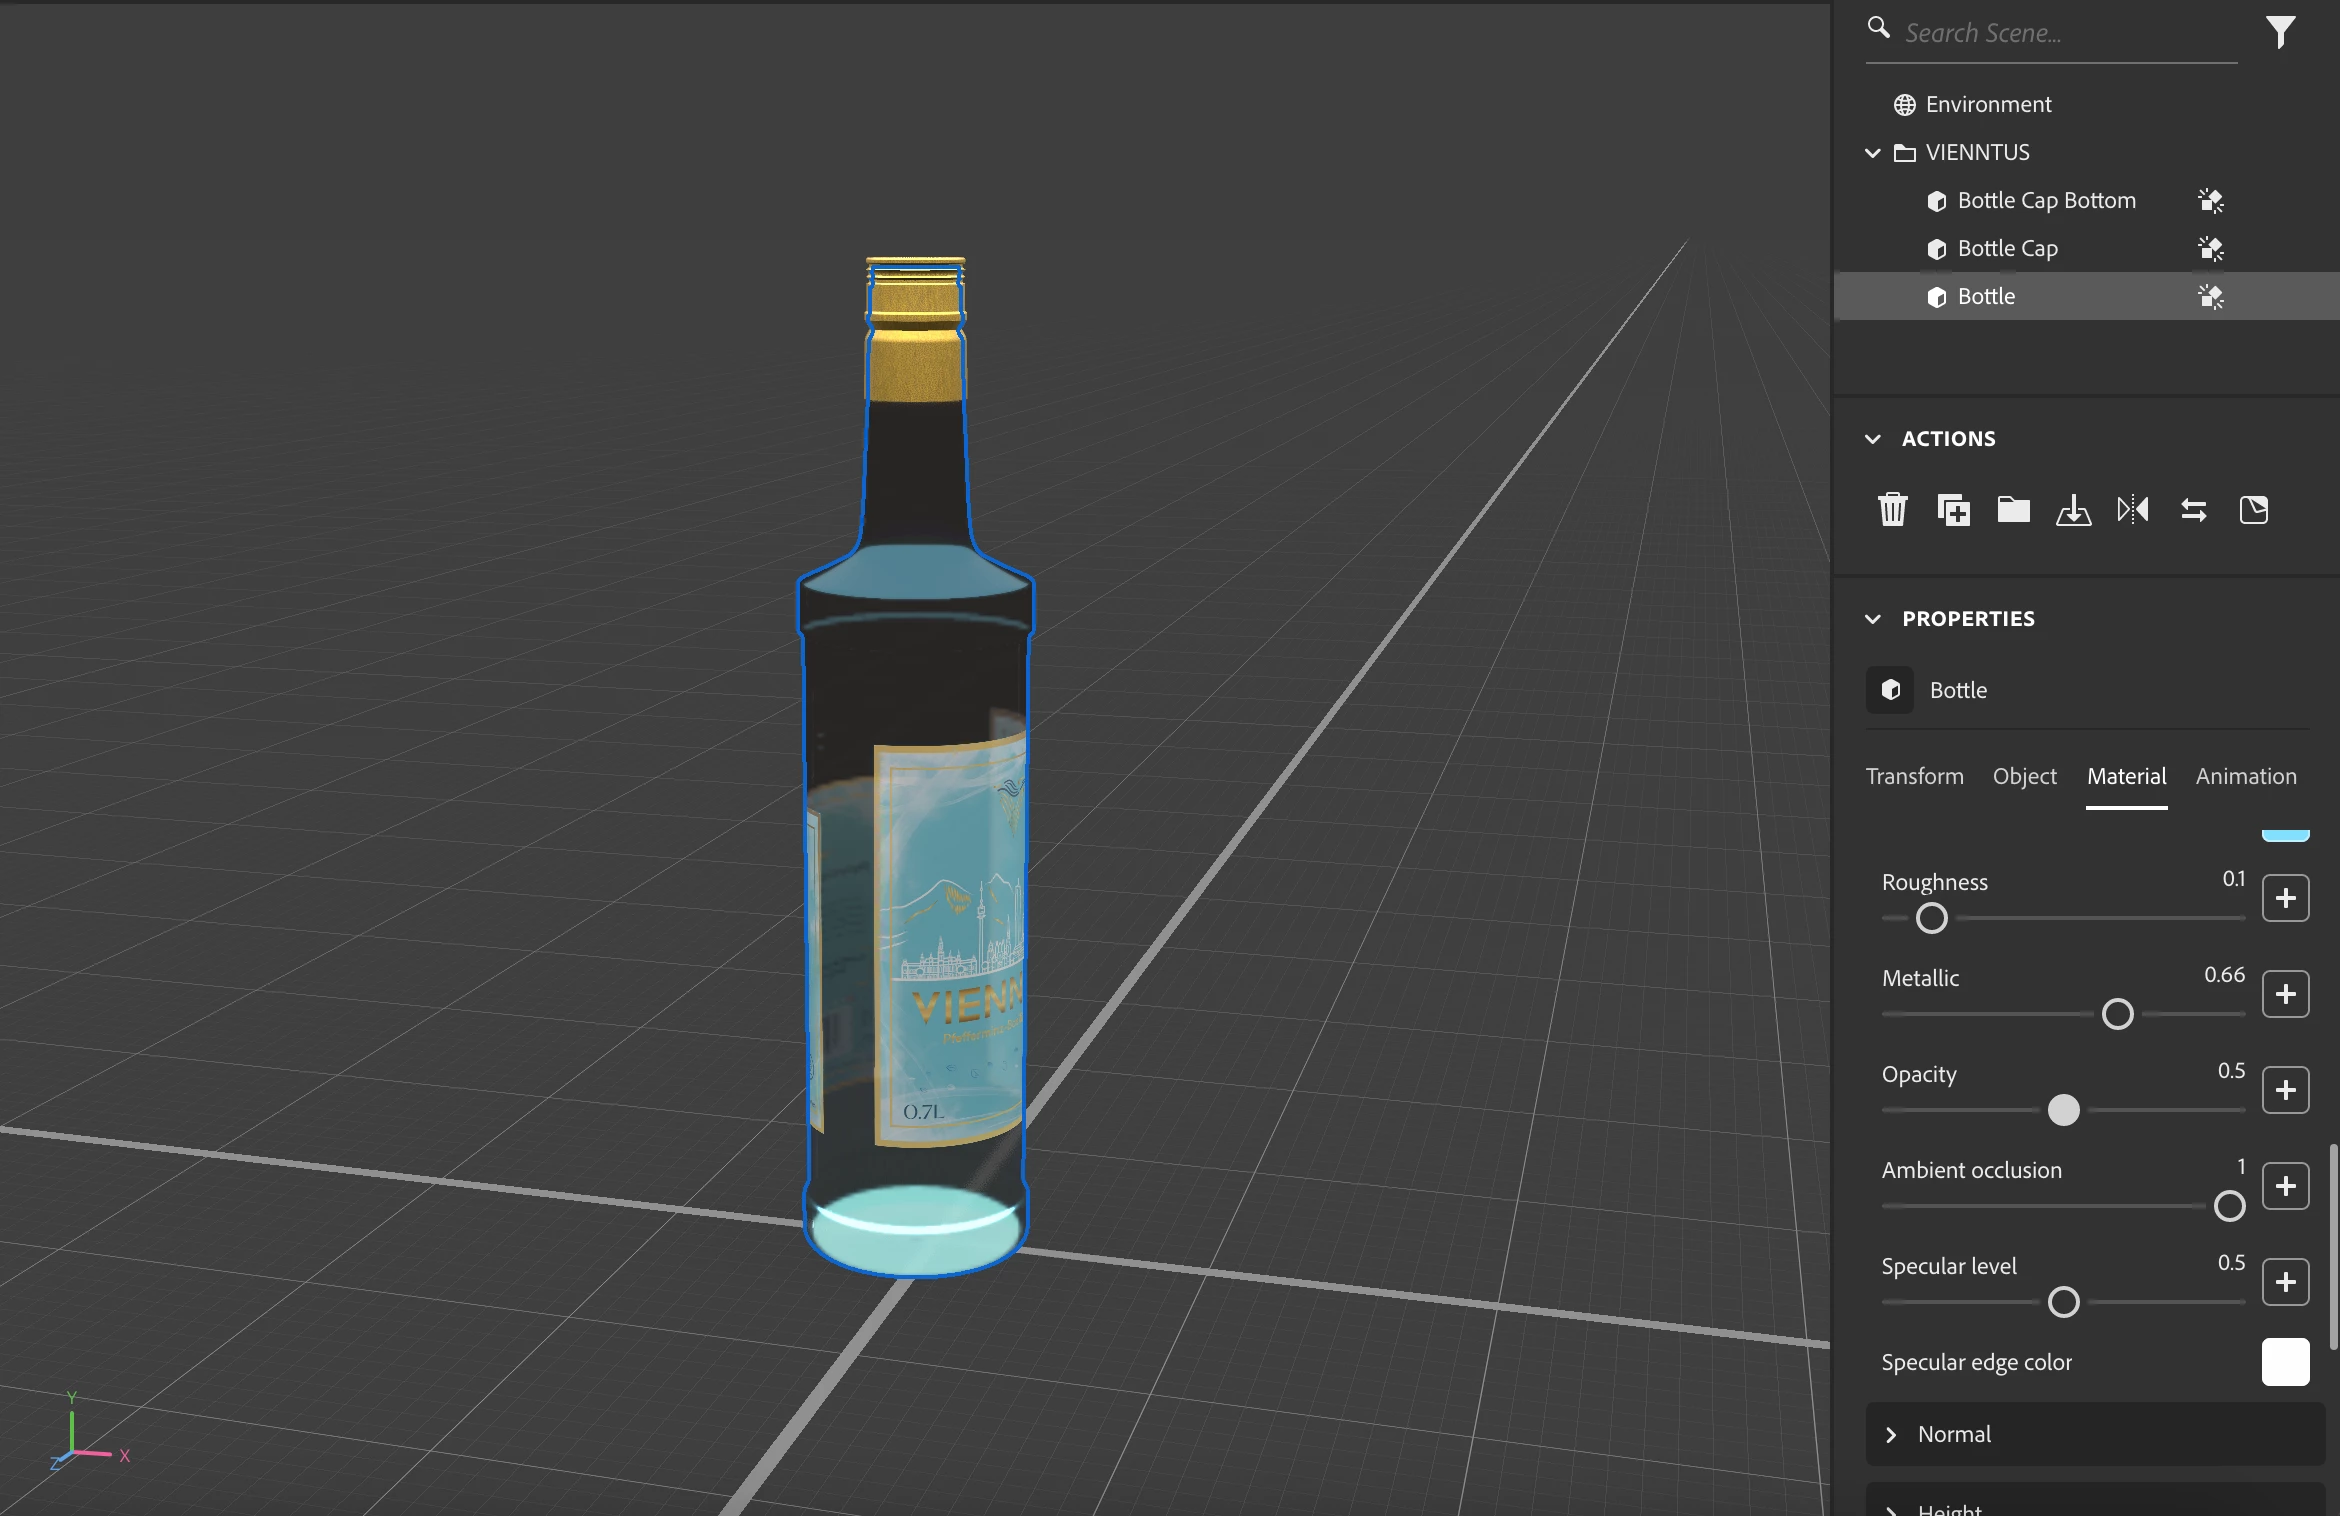The width and height of the screenshot is (2340, 1516).
Task: Open the scene filter funnel icon
Action: tap(2280, 32)
